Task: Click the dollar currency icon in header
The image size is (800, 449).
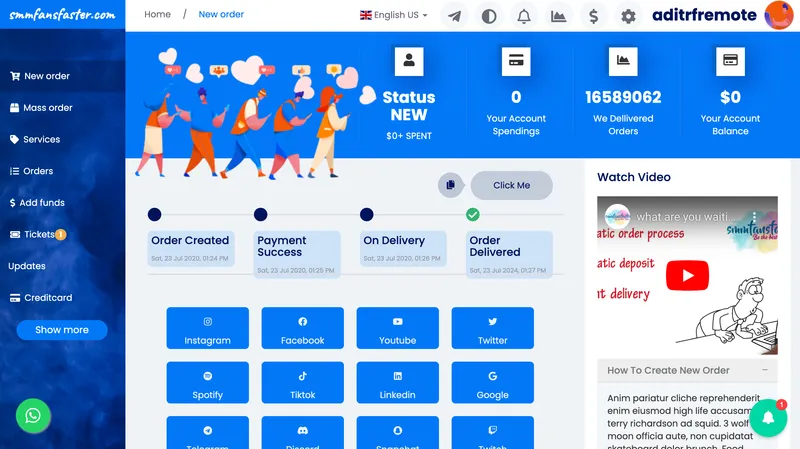Action: (x=593, y=16)
